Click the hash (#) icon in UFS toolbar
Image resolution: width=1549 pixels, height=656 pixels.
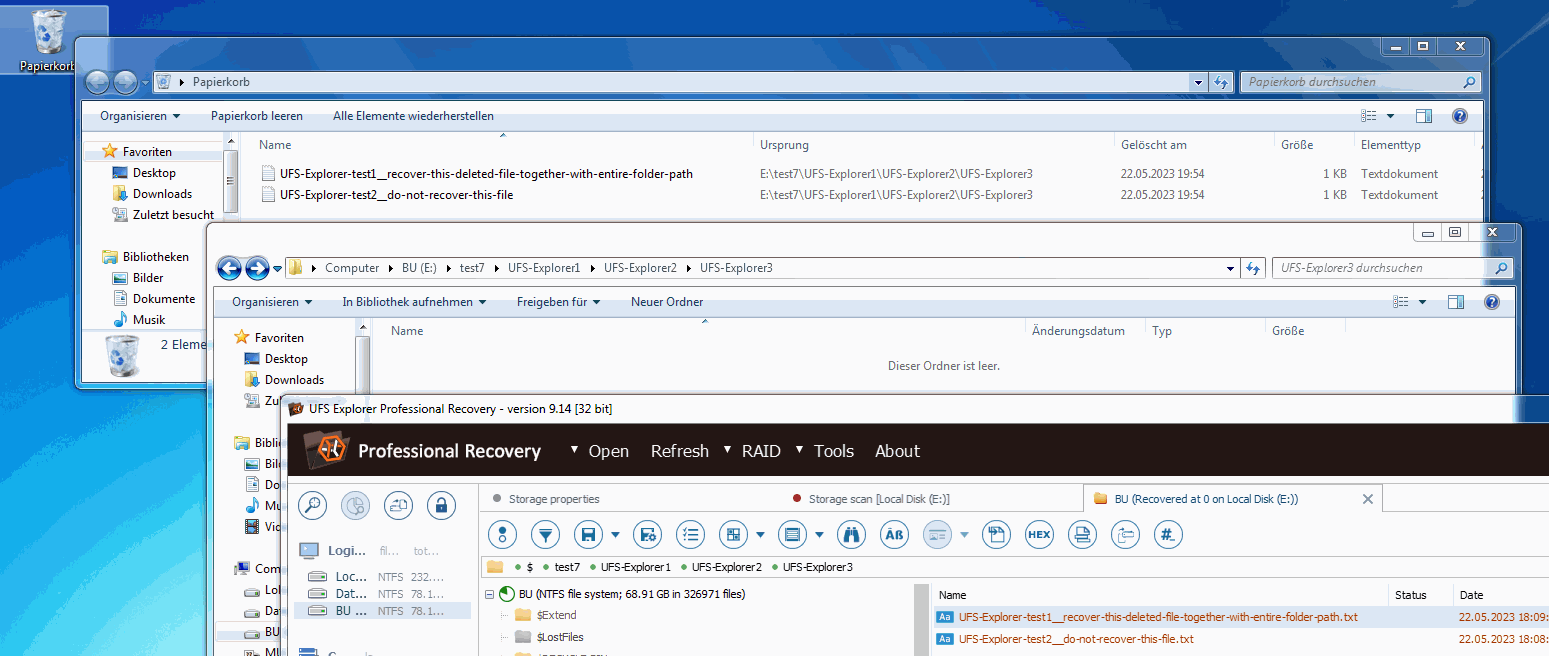1168,535
